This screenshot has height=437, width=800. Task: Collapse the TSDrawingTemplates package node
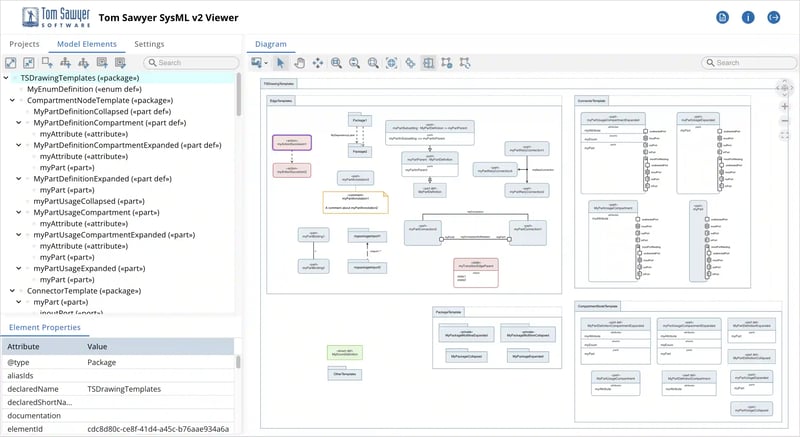point(6,78)
